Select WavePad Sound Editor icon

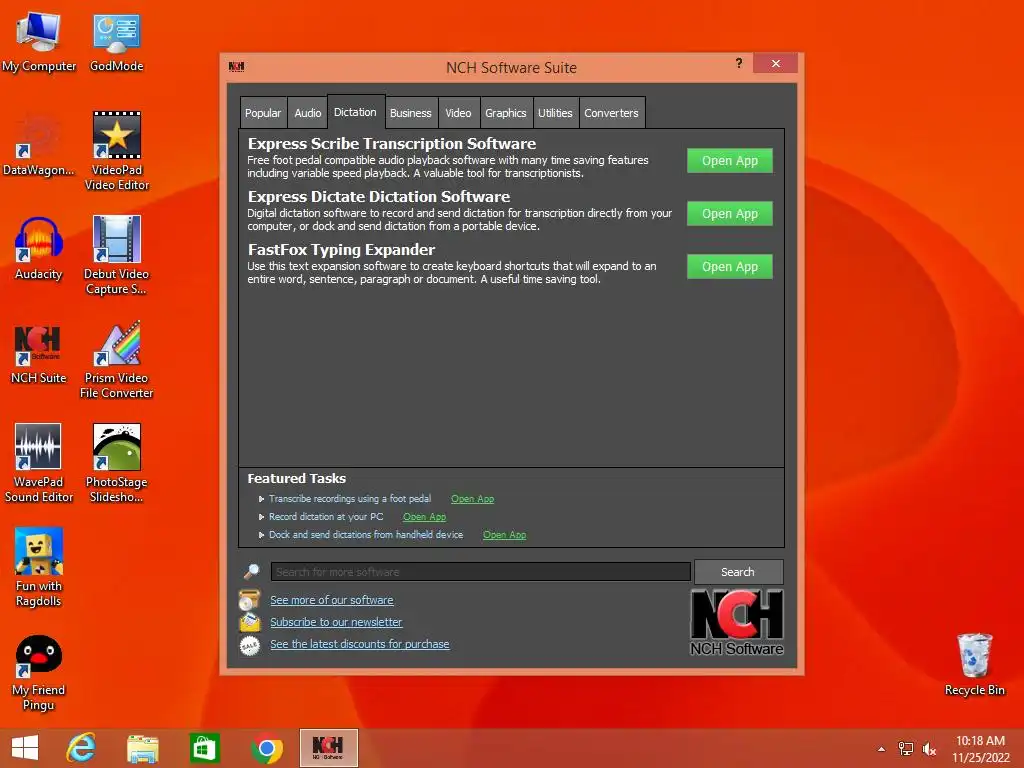(39, 464)
